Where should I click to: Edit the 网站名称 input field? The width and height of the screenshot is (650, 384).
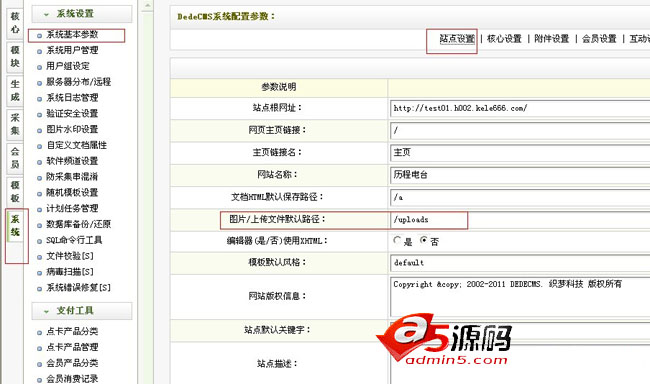pyautogui.click(x=520, y=175)
